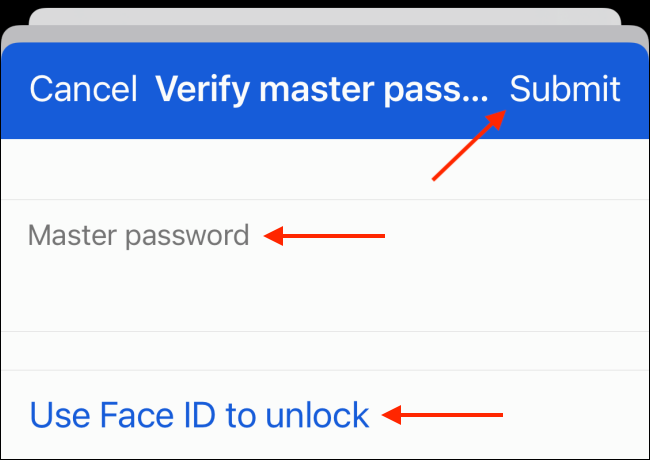Click the truncated header title text
Screen dimensions: 650x460
click(322, 90)
